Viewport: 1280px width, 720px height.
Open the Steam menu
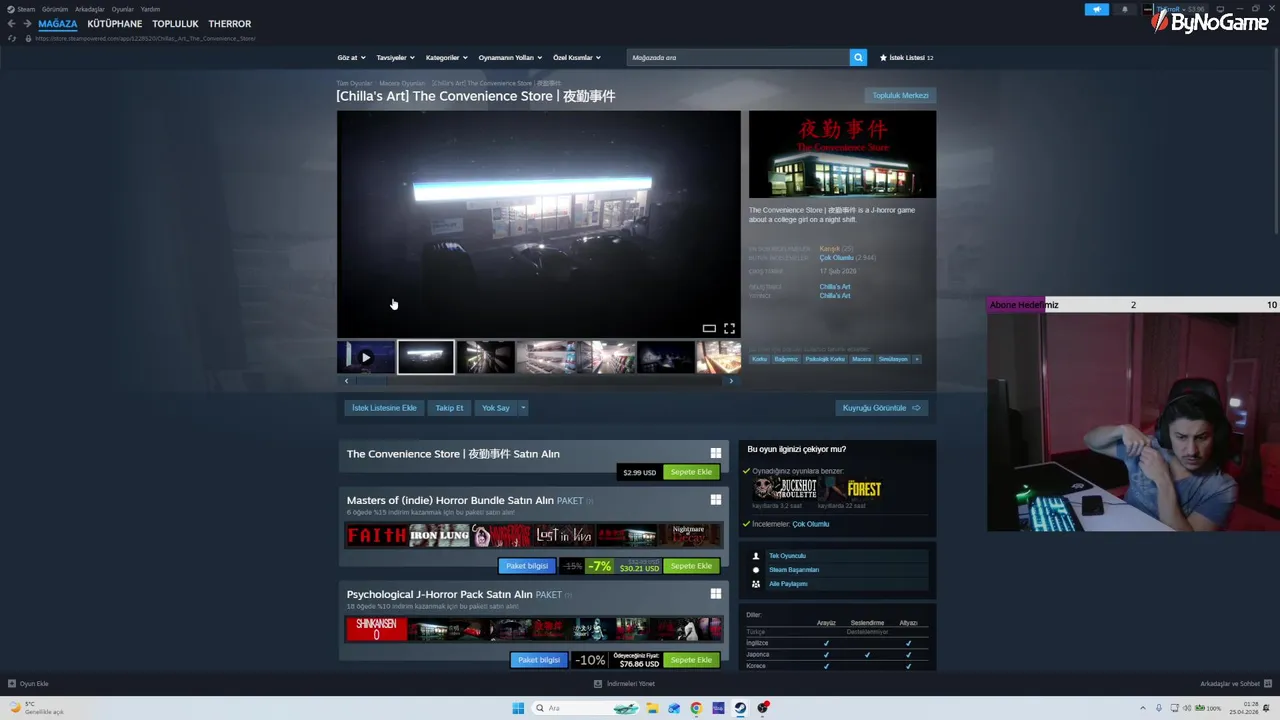tap(22, 9)
